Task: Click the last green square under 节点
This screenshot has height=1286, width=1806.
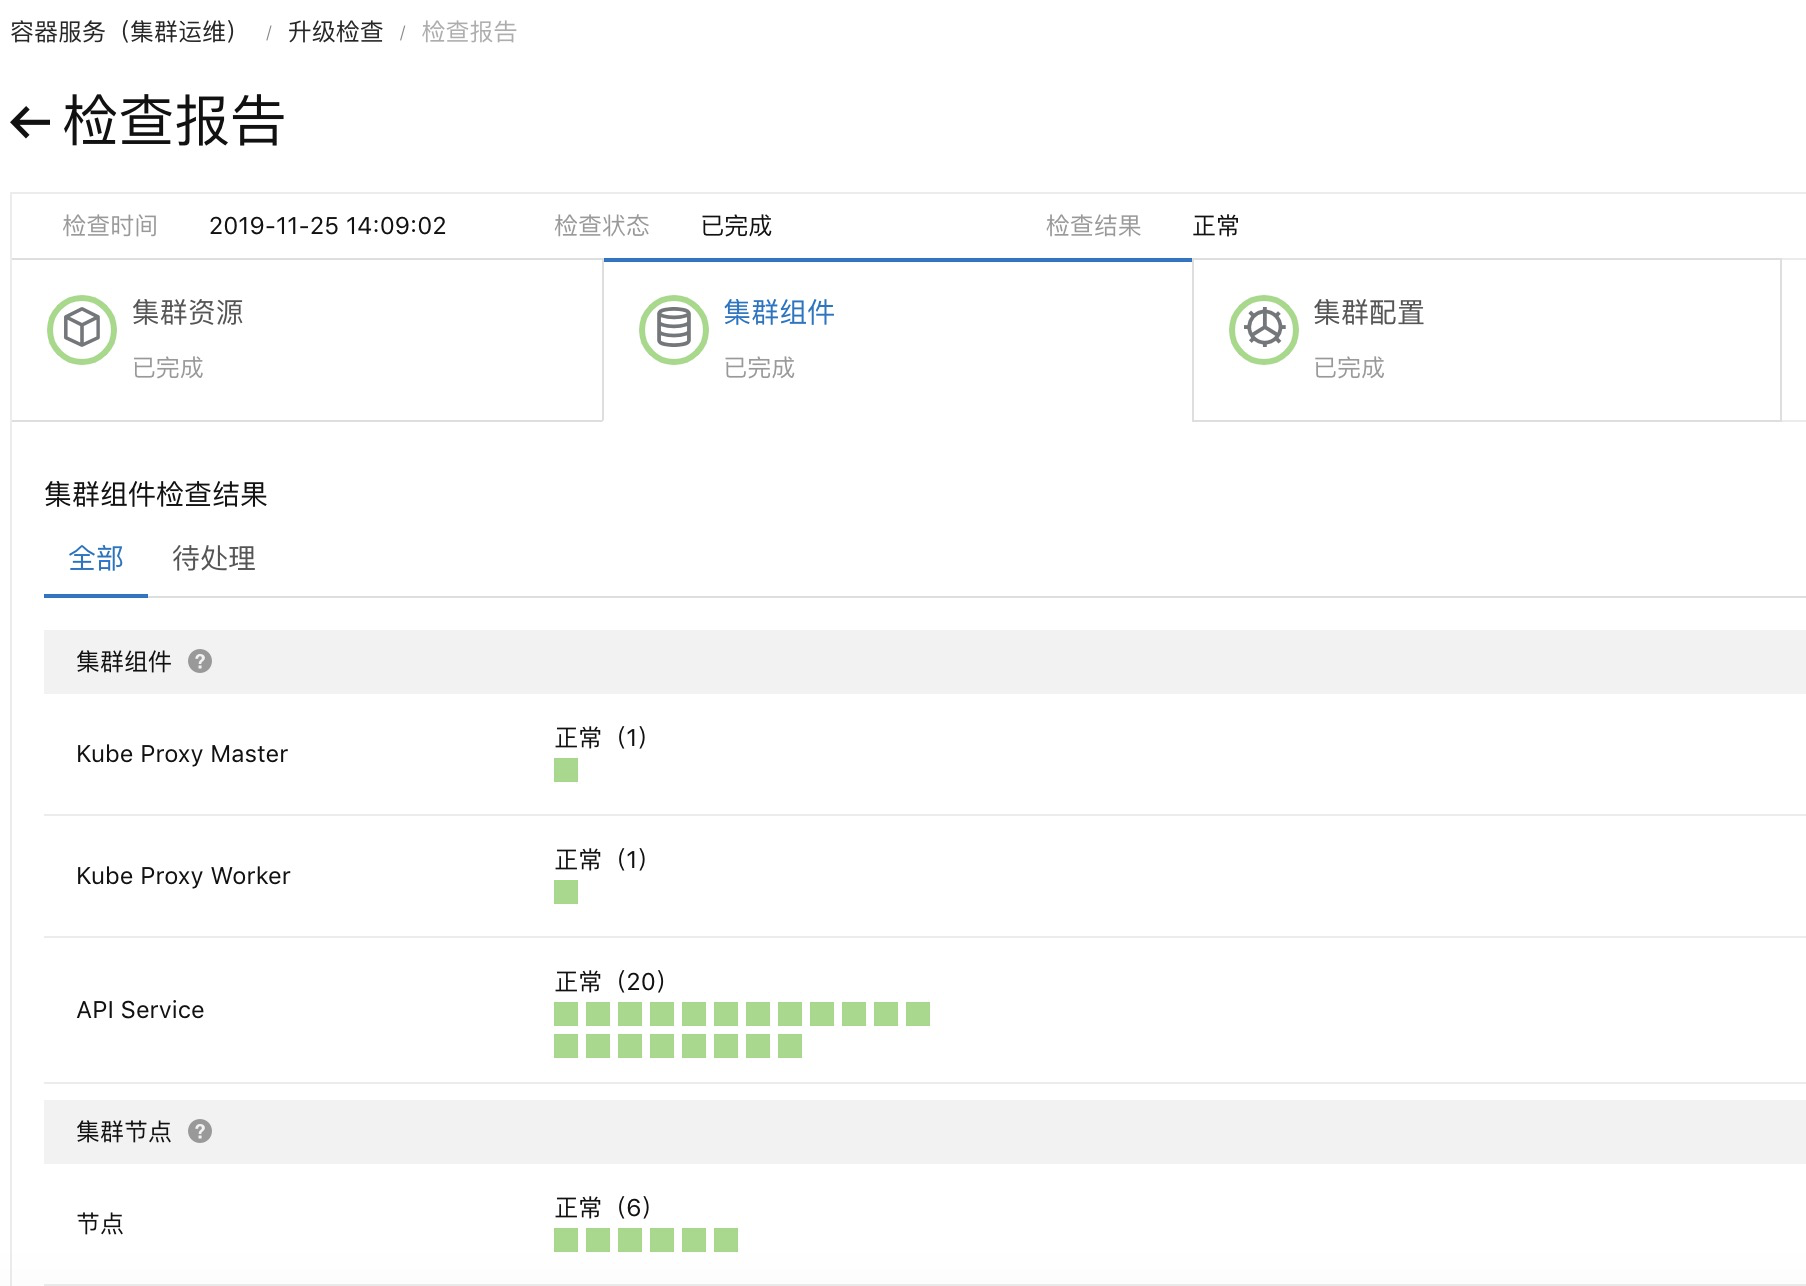Action: [x=726, y=1240]
